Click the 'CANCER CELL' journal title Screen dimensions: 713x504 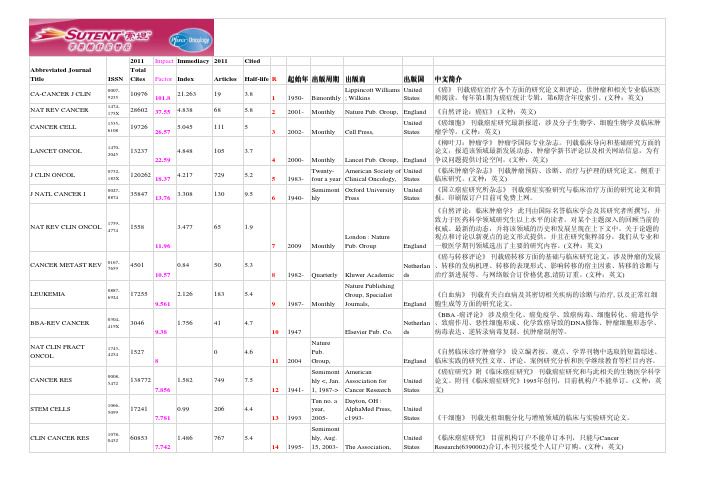[x=53, y=126]
